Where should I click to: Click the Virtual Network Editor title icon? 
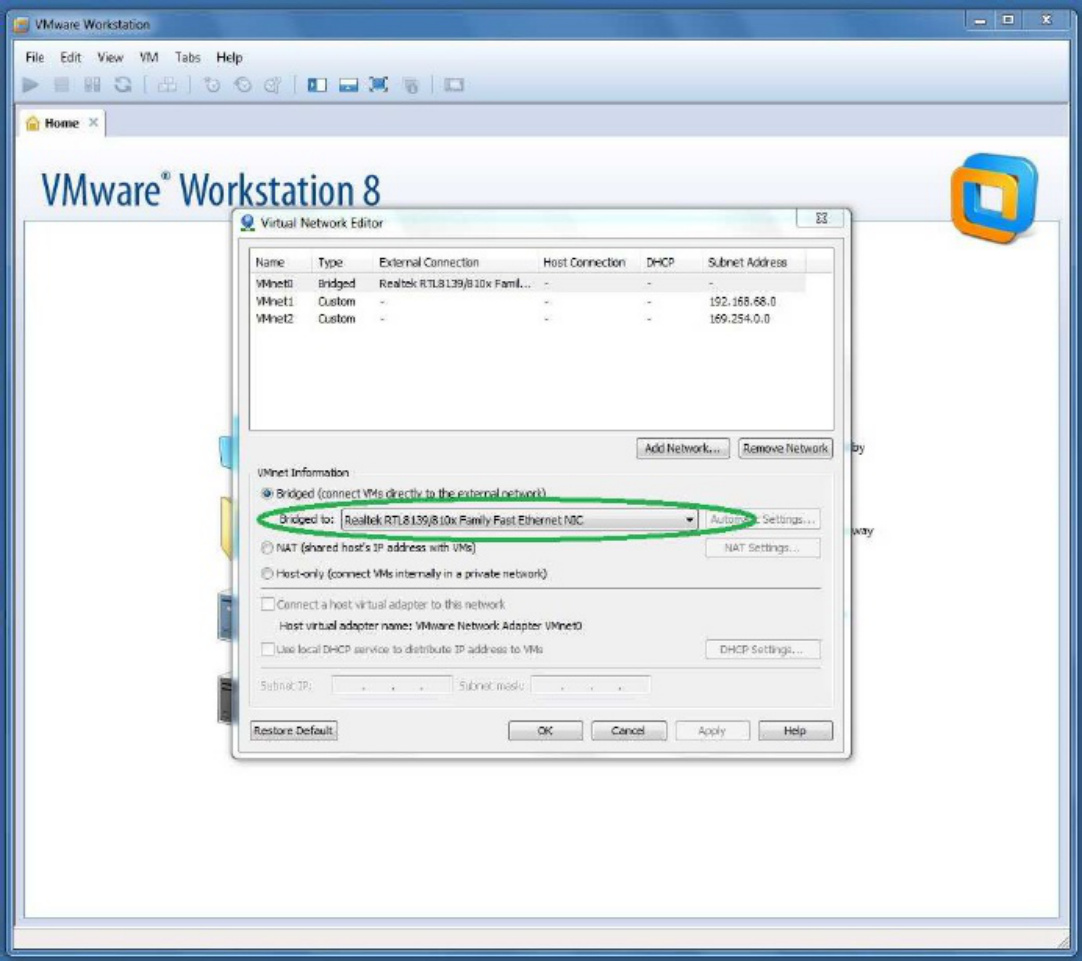[247, 223]
